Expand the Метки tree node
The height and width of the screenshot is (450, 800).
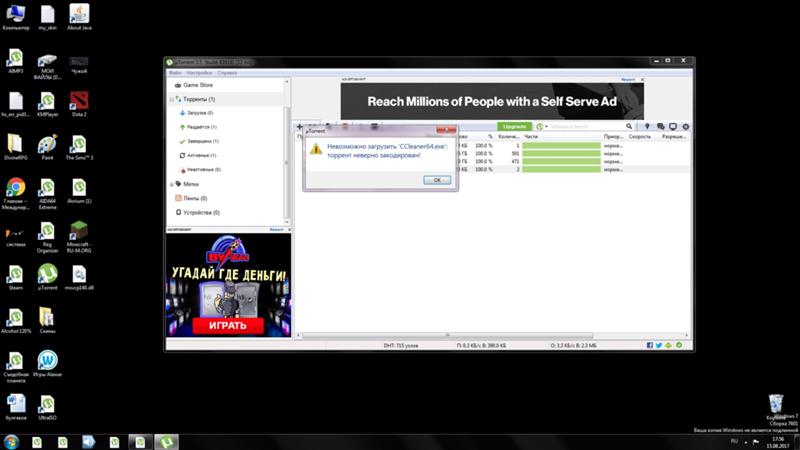[x=171, y=184]
